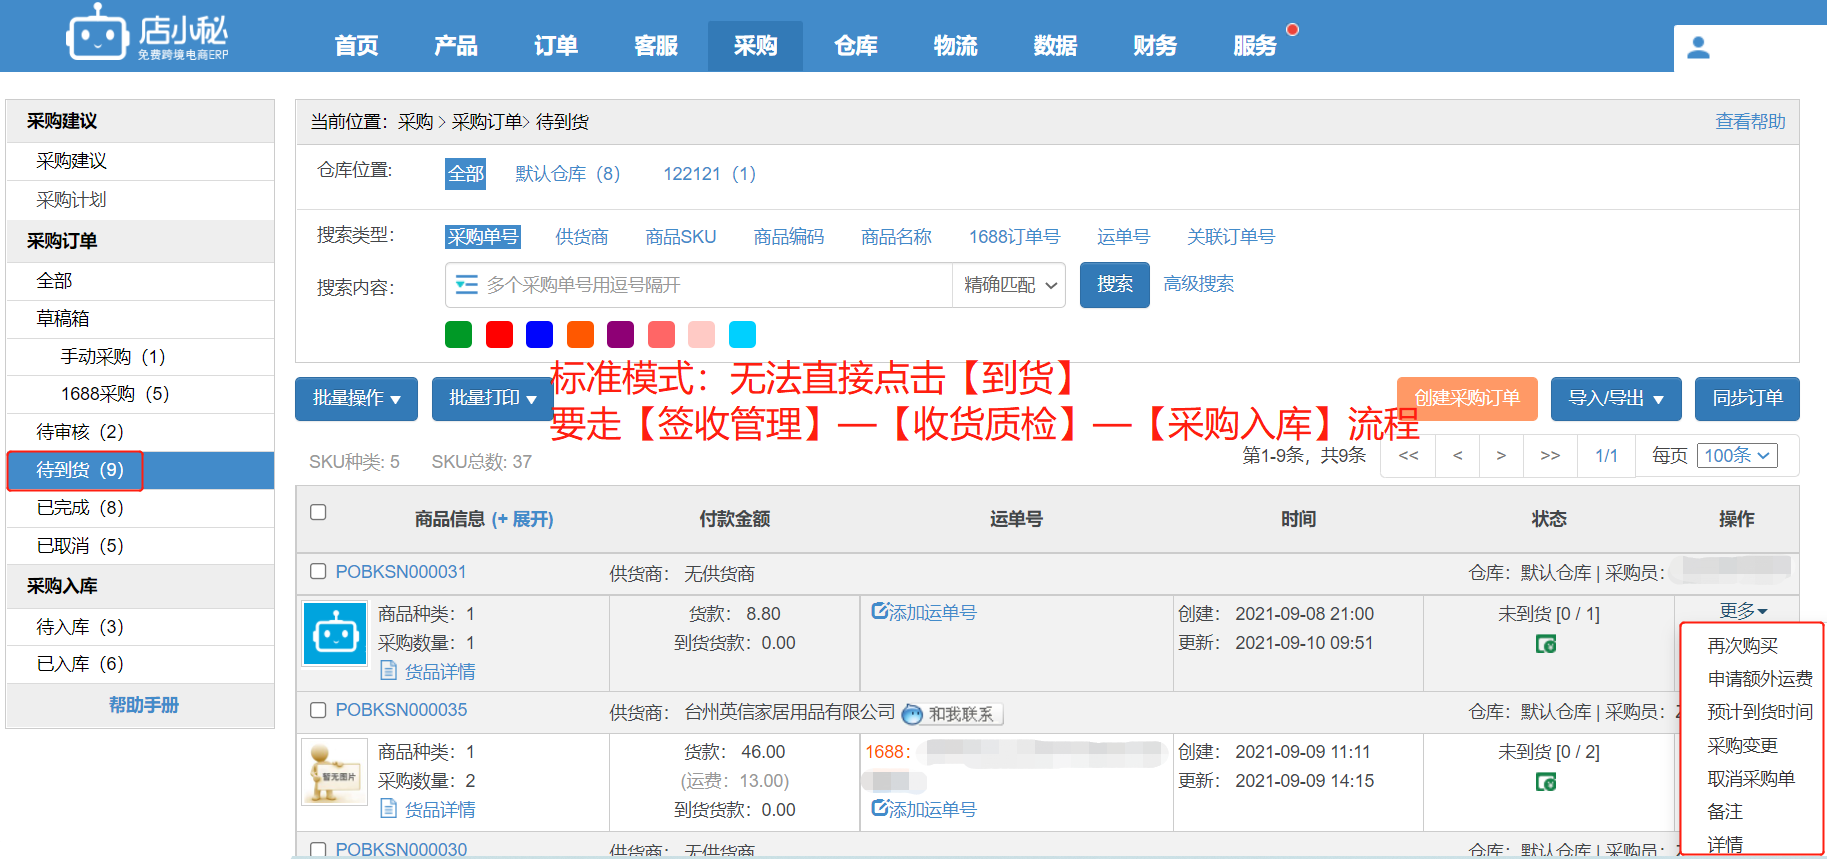The height and width of the screenshot is (859, 1827).
Task: Choose 取消采购单 from the 更多 menu
Action: coord(1750,778)
